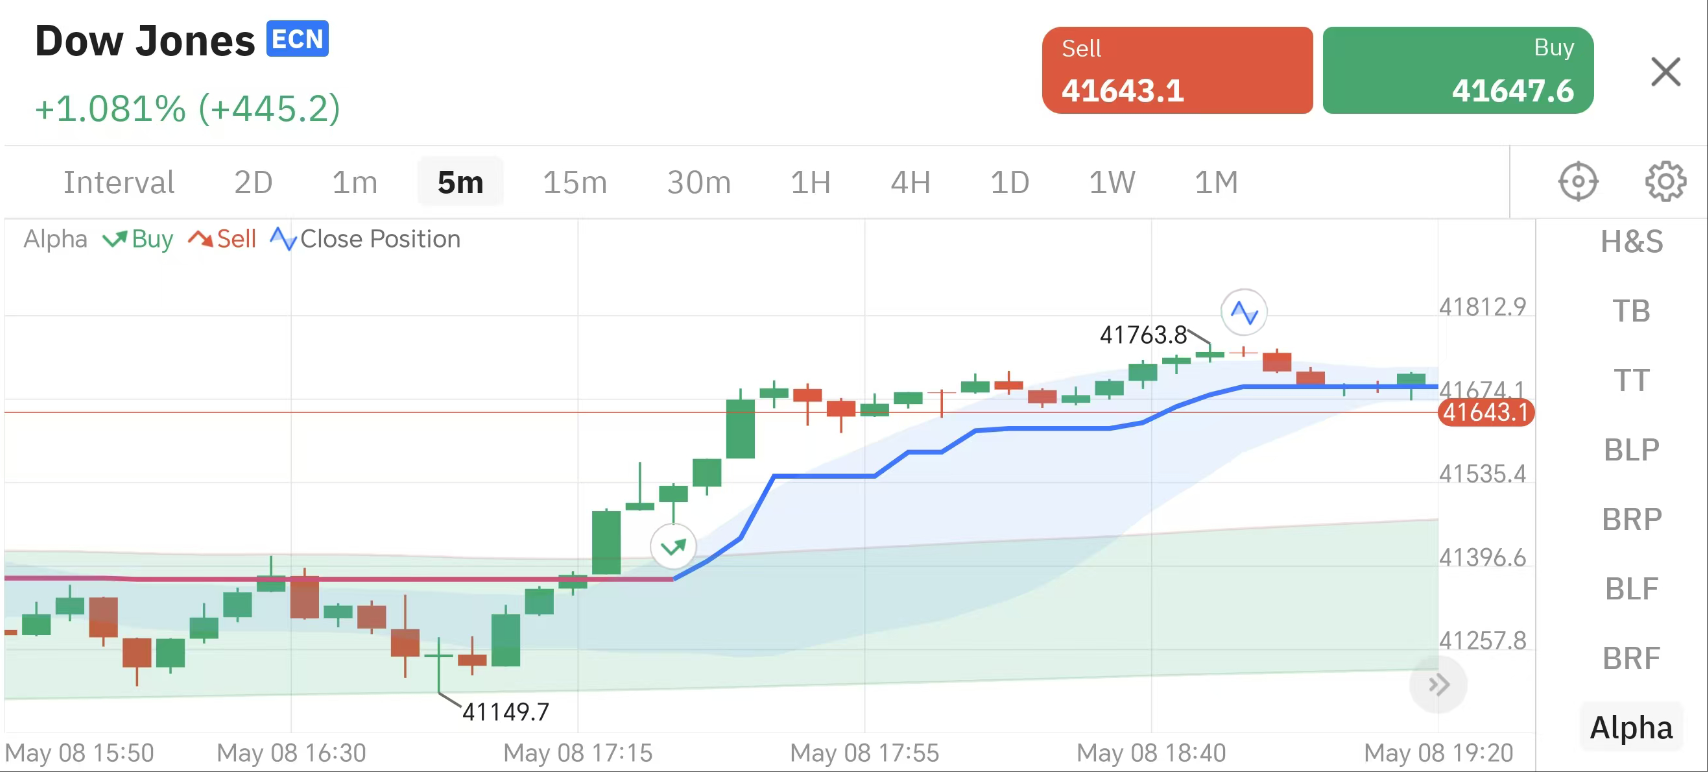
Task: Click the red Sell legend item
Action: point(222,239)
